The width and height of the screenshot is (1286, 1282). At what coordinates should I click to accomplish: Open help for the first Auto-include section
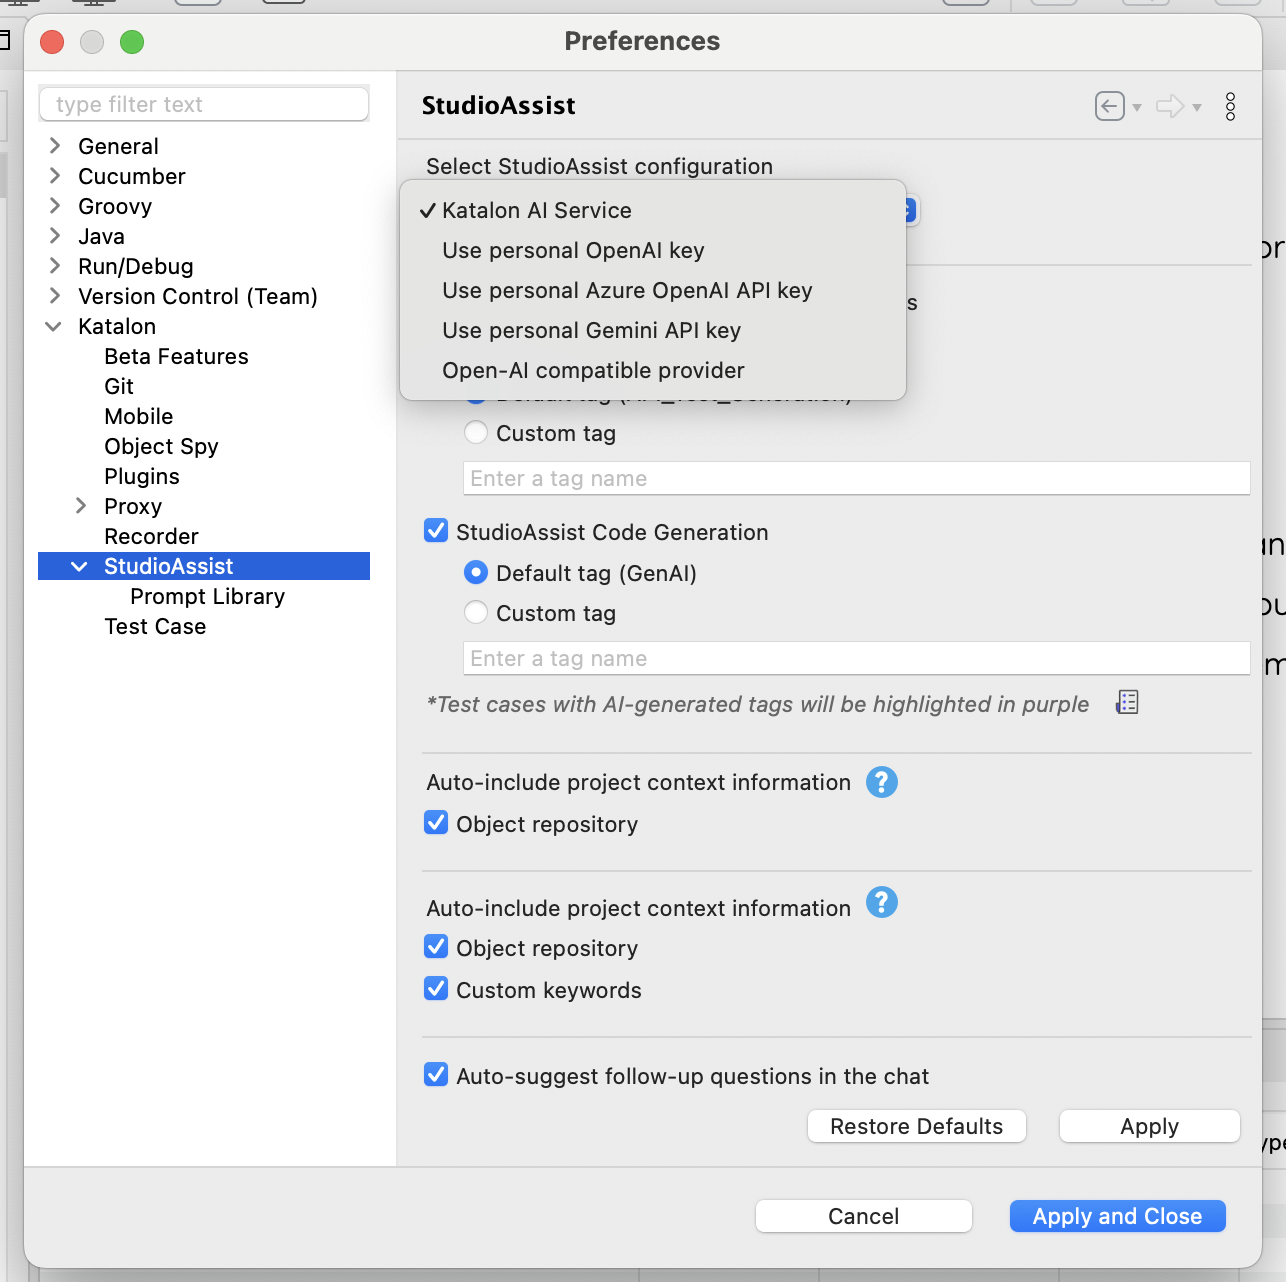(881, 782)
